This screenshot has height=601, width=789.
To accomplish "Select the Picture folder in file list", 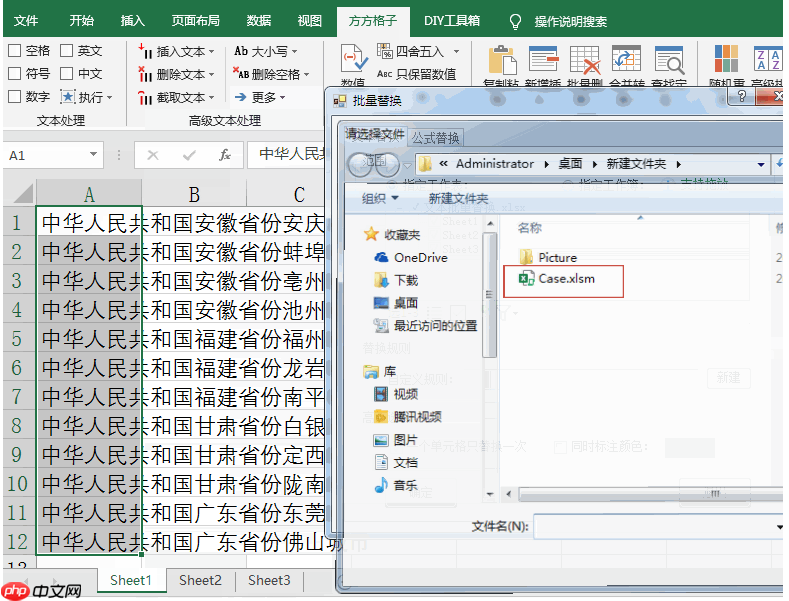I will [x=548, y=258].
